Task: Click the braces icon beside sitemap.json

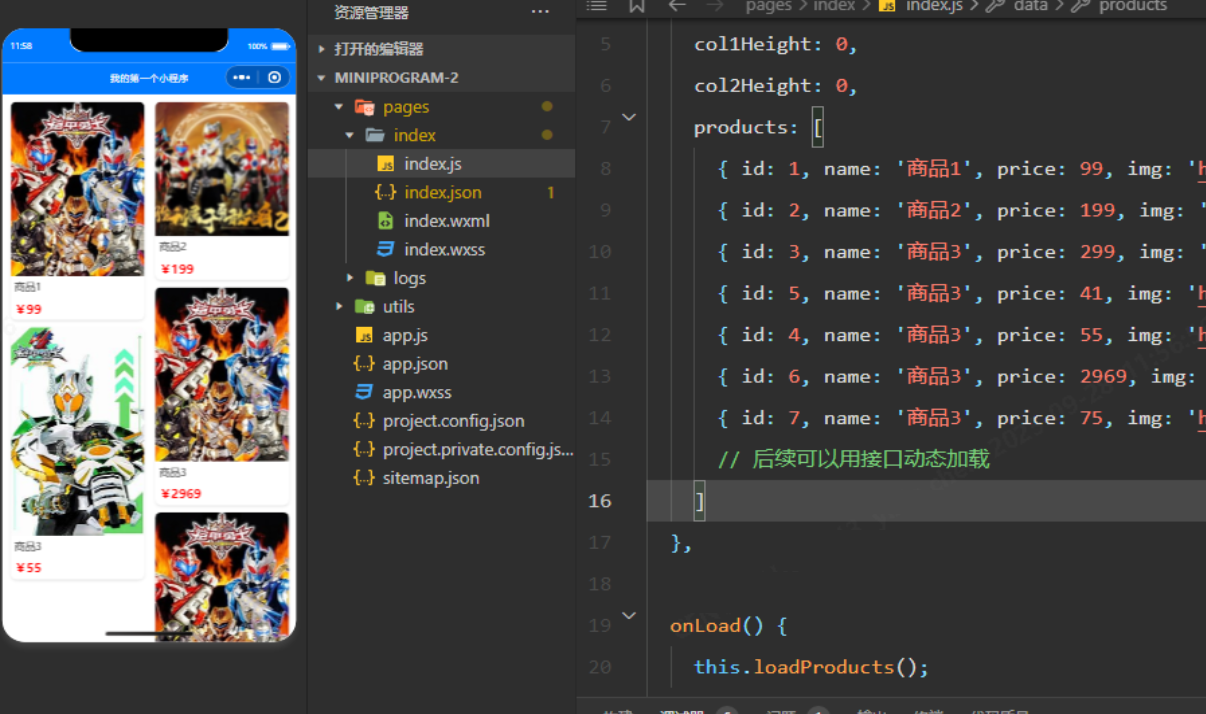Action: pos(364,478)
